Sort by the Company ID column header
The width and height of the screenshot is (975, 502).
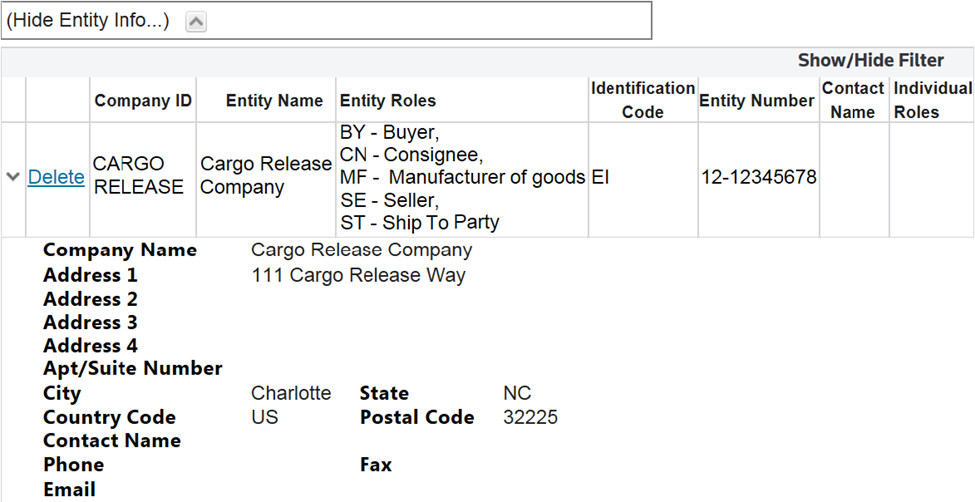click(143, 100)
